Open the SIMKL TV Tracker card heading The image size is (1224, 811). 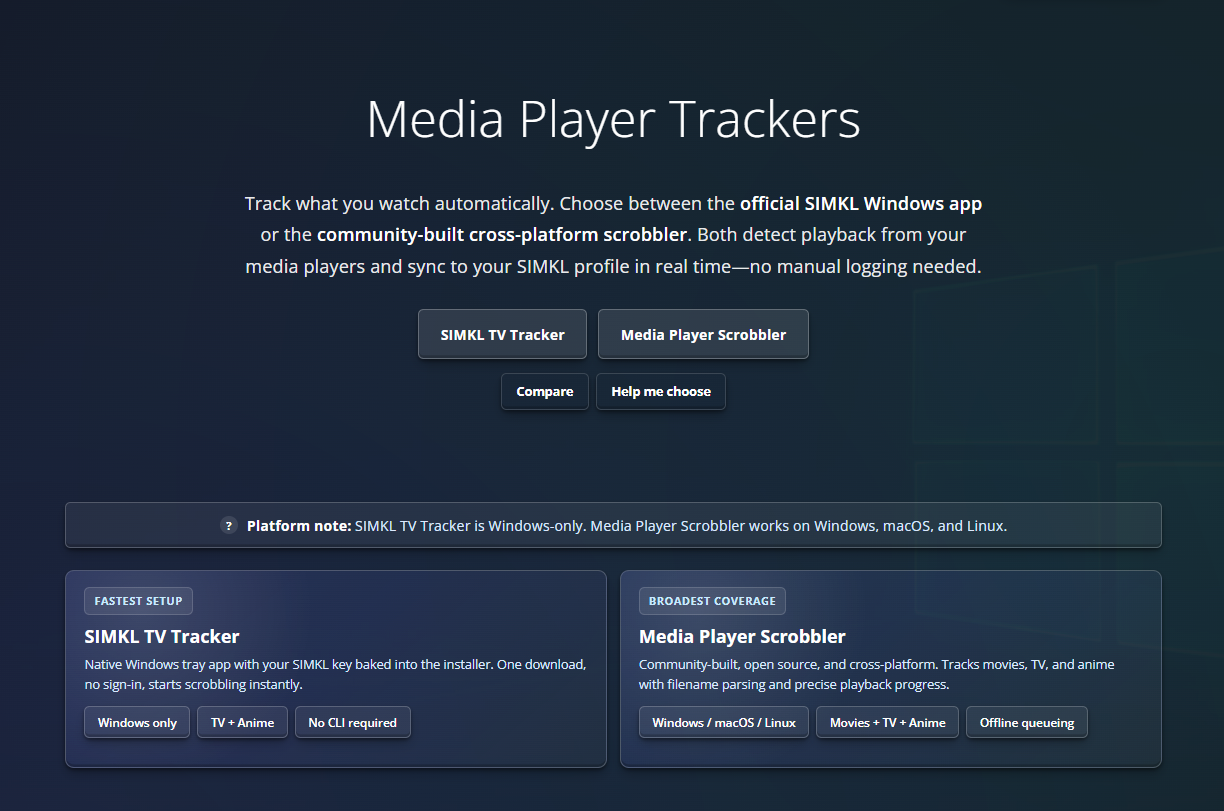(x=162, y=636)
